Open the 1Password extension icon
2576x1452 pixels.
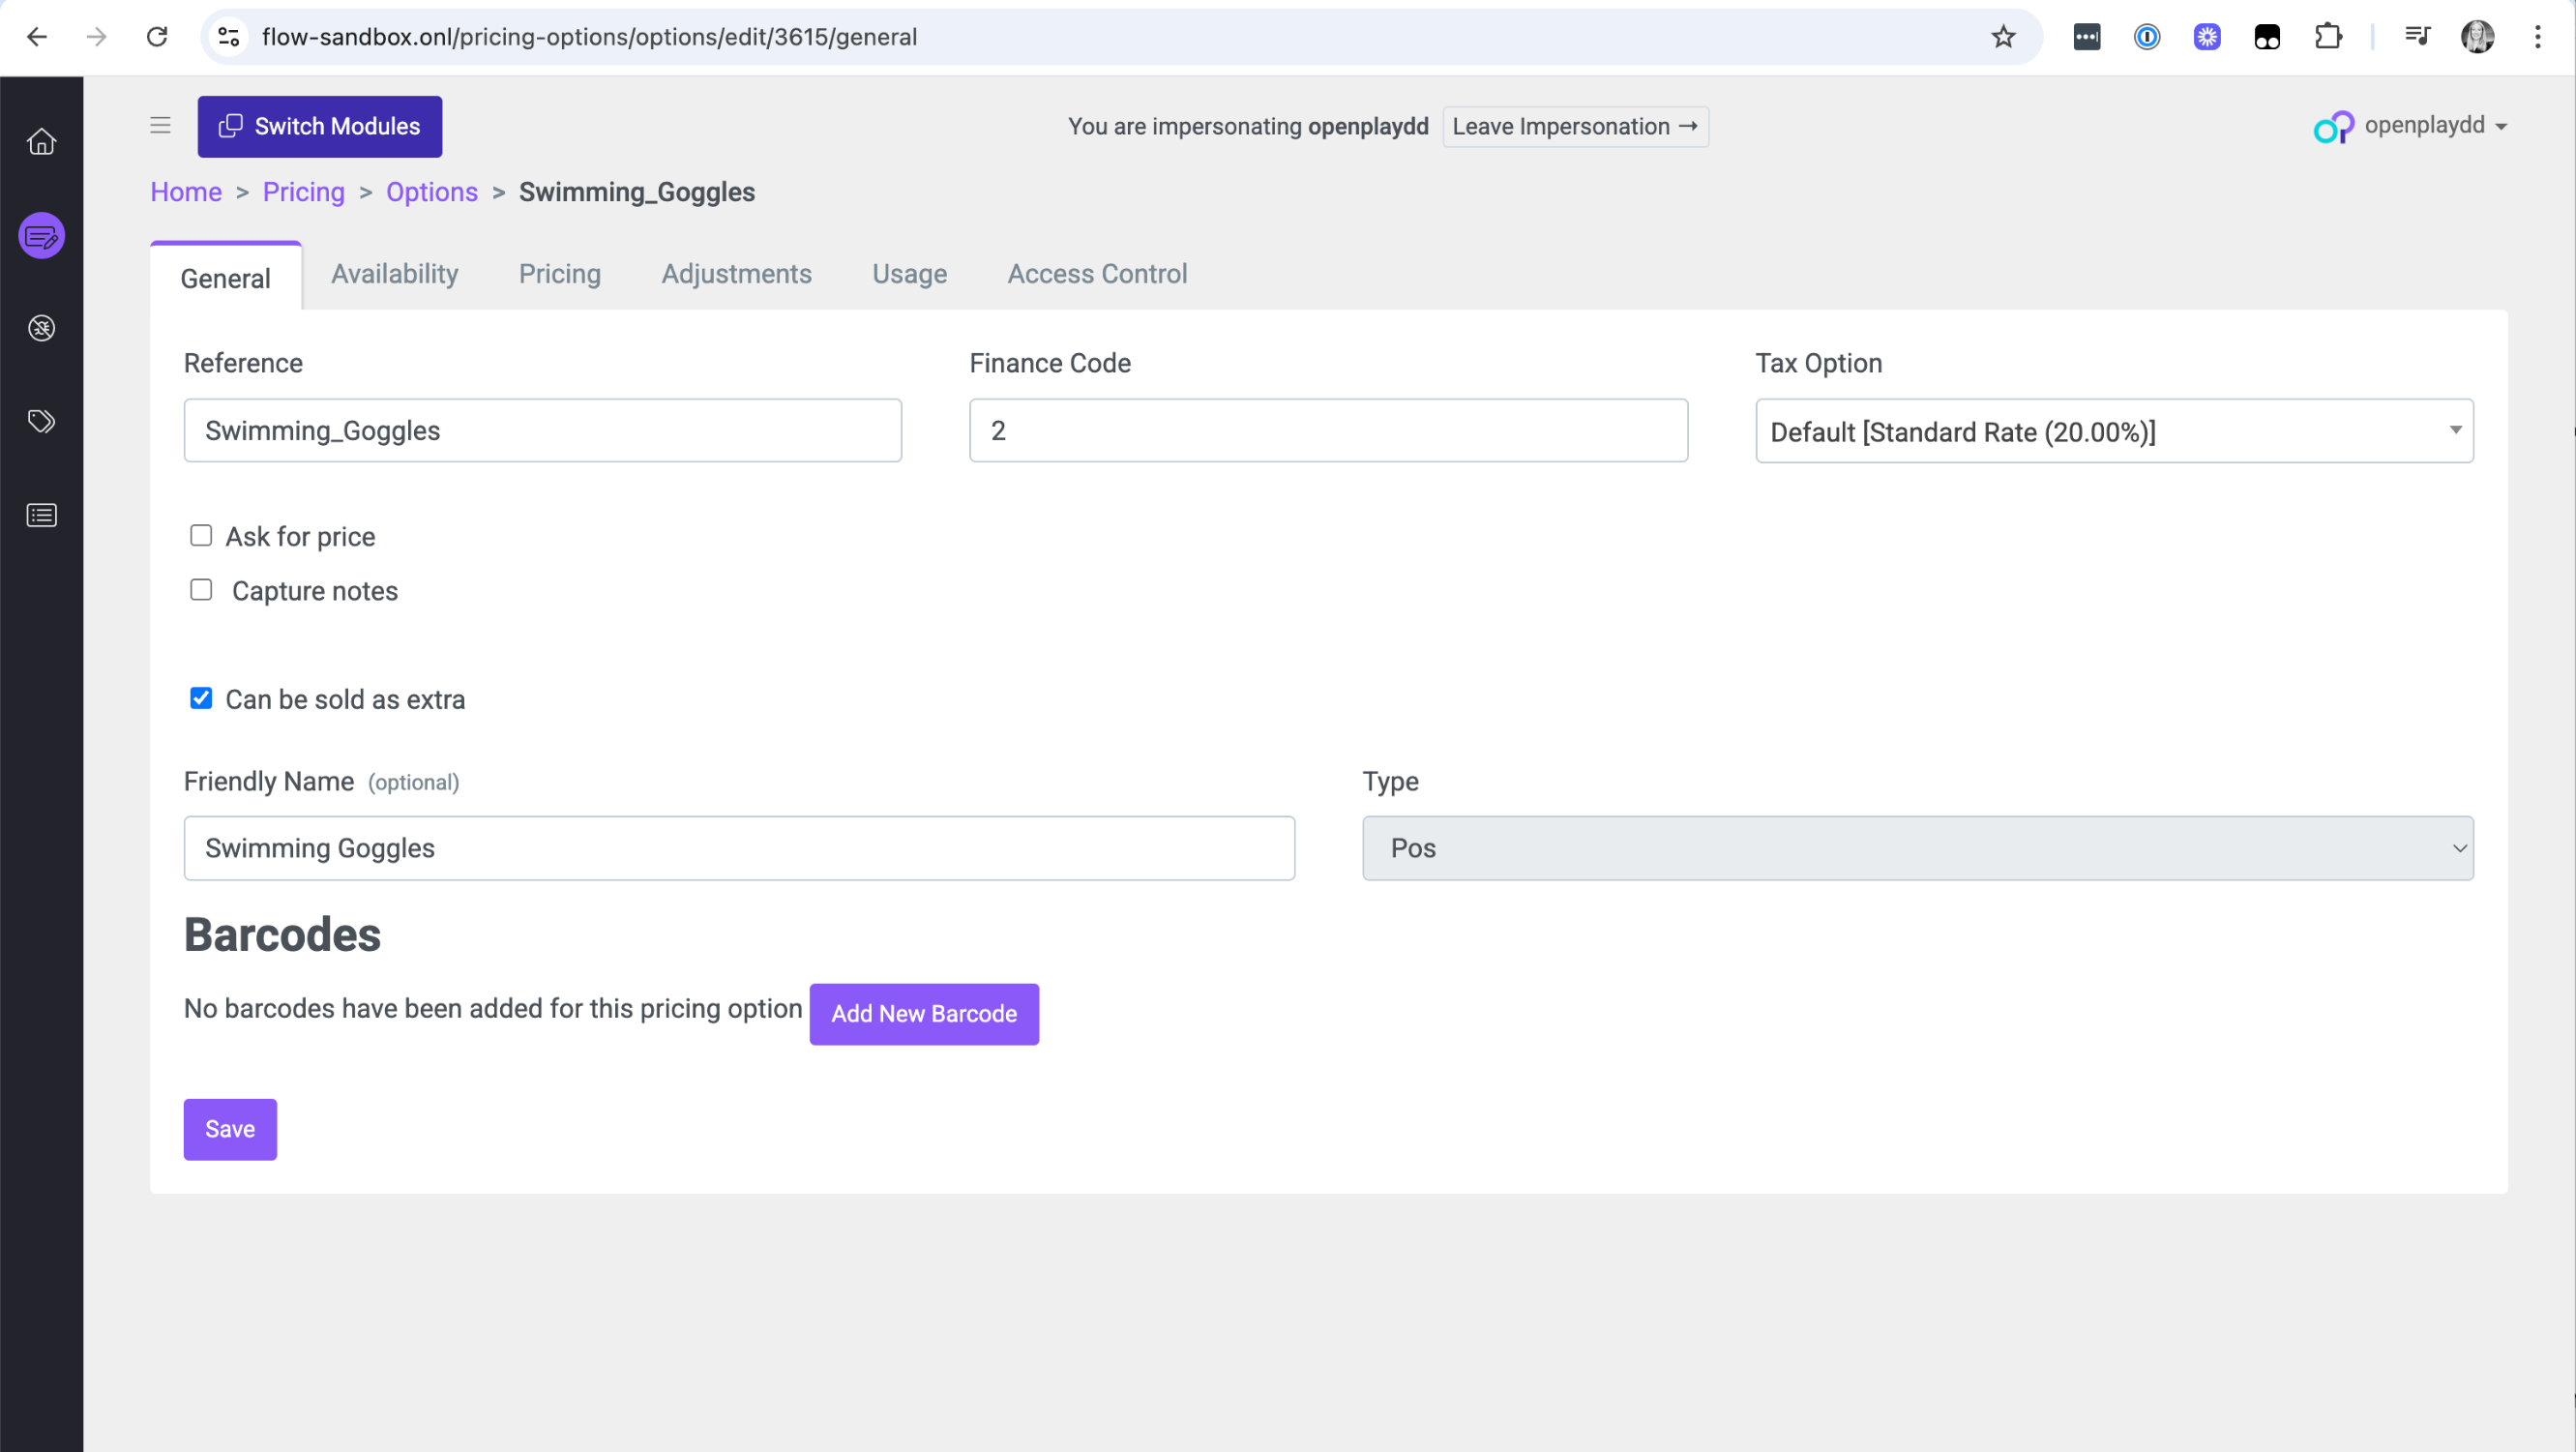point(2147,37)
